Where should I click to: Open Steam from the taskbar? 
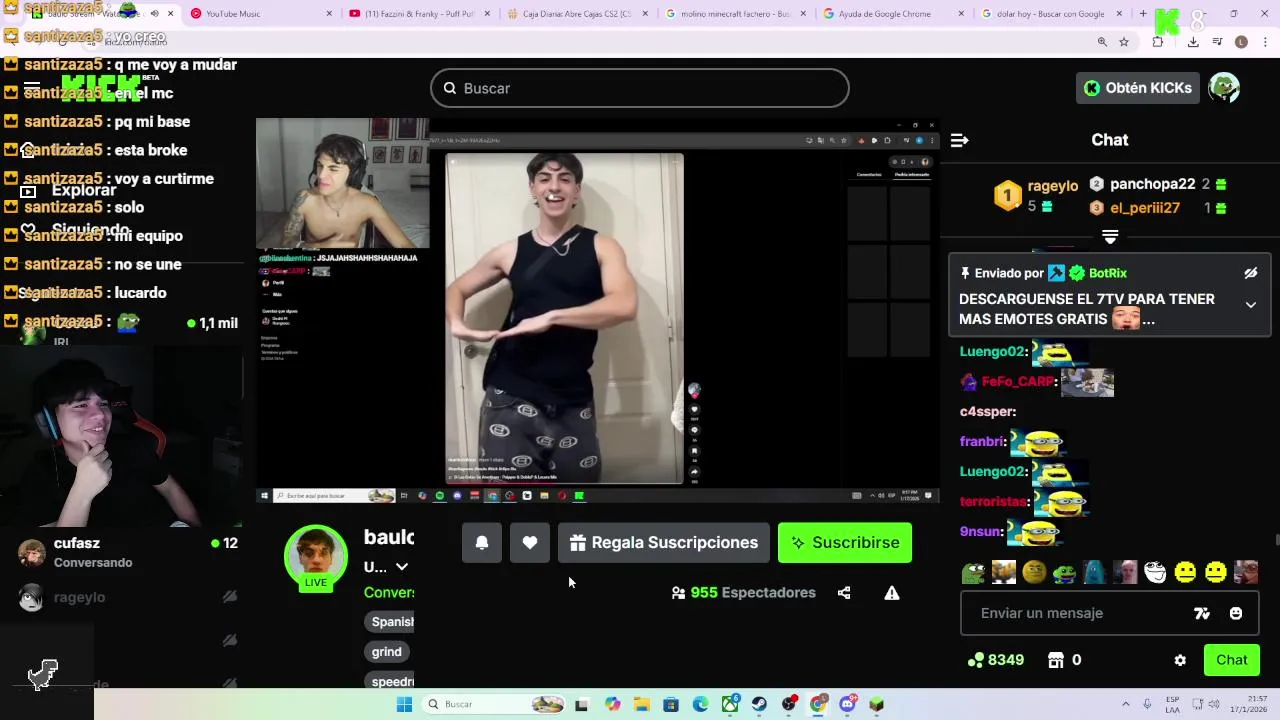760,704
